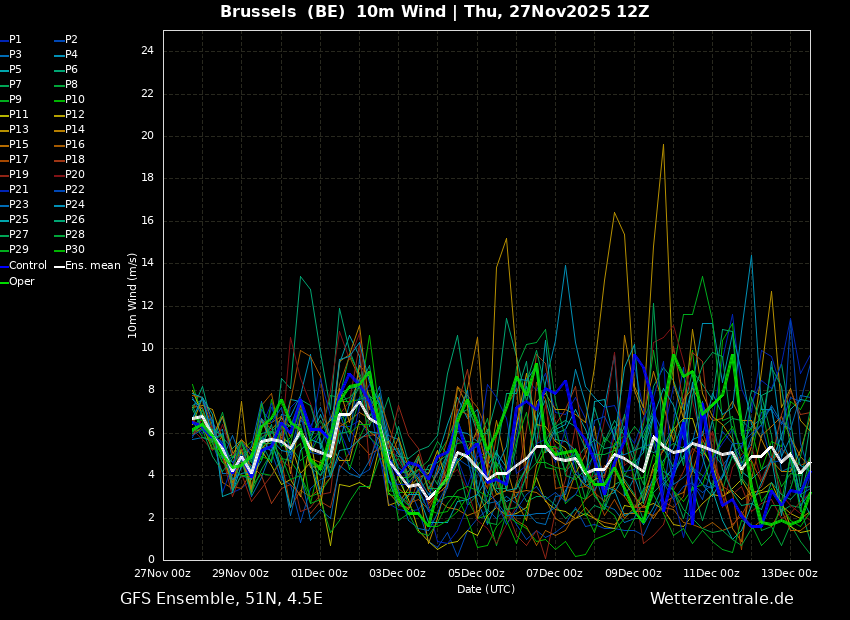
Task: Click the P1 legend entry
Action: point(11,40)
